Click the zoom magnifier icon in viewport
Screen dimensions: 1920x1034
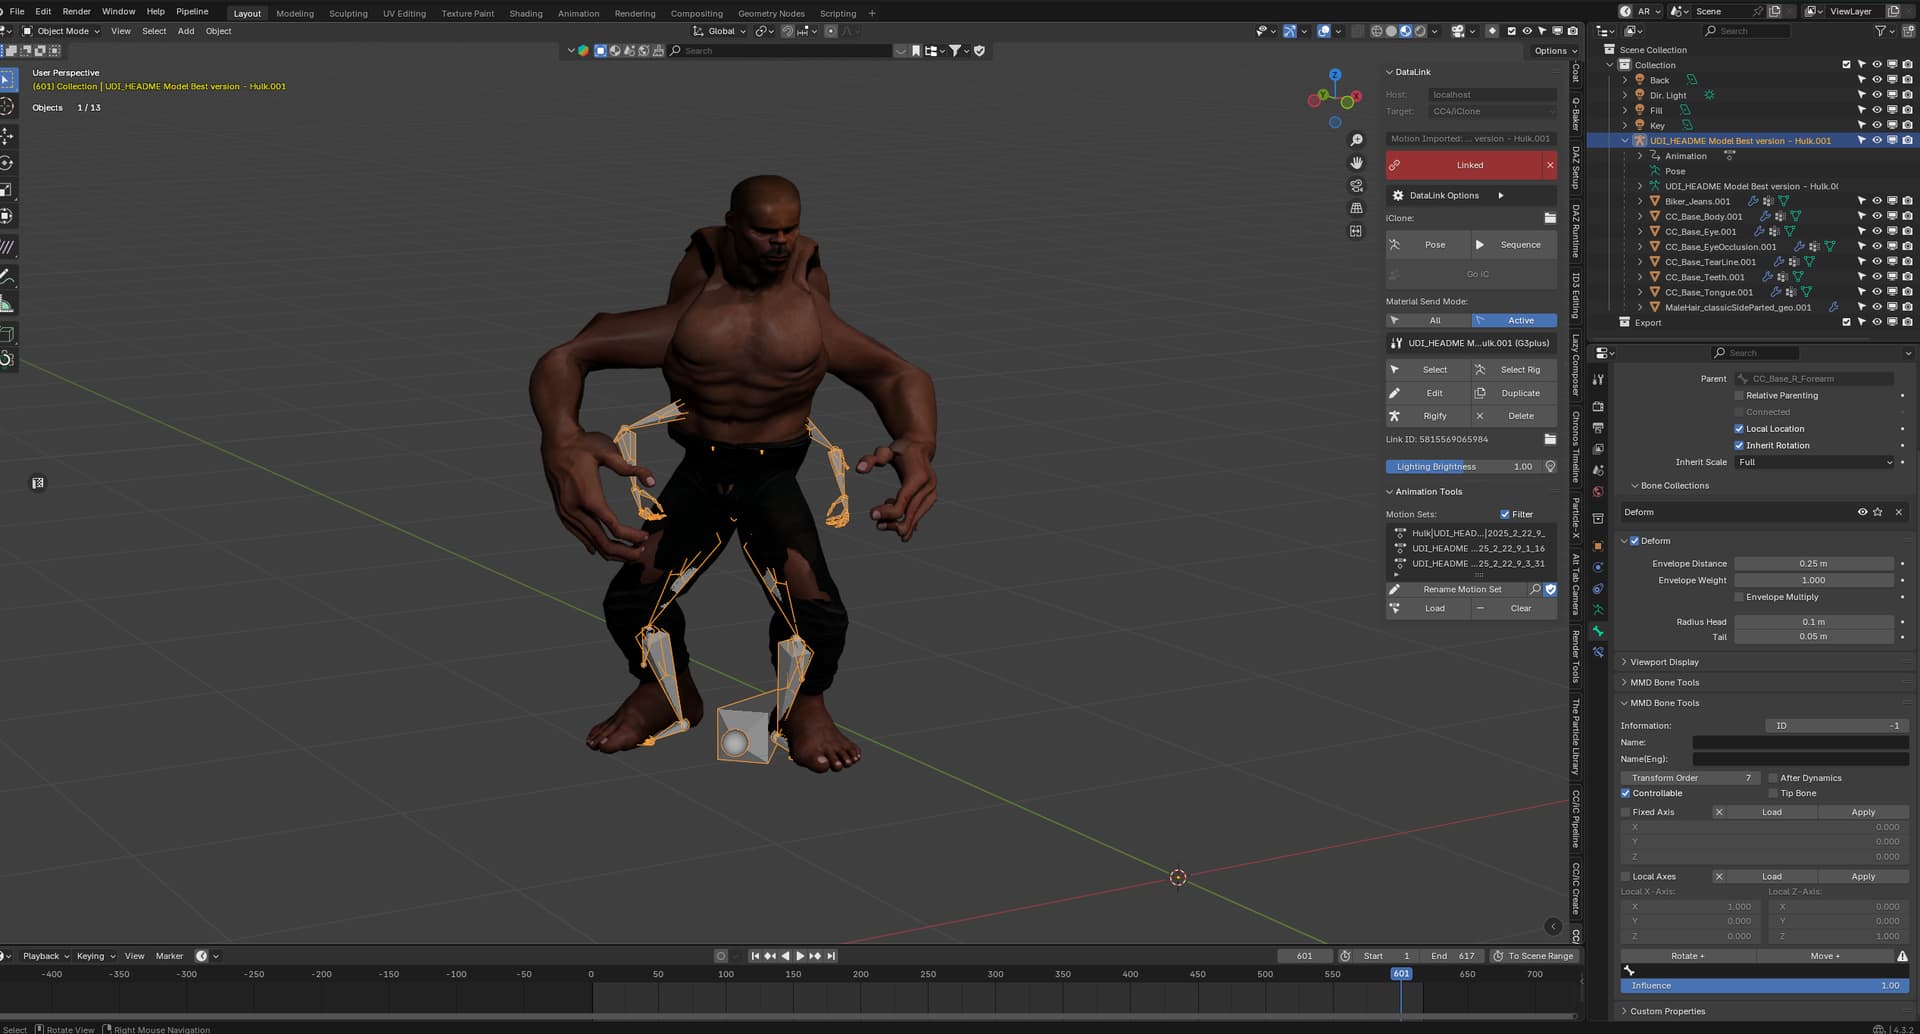coord(1356,140)
